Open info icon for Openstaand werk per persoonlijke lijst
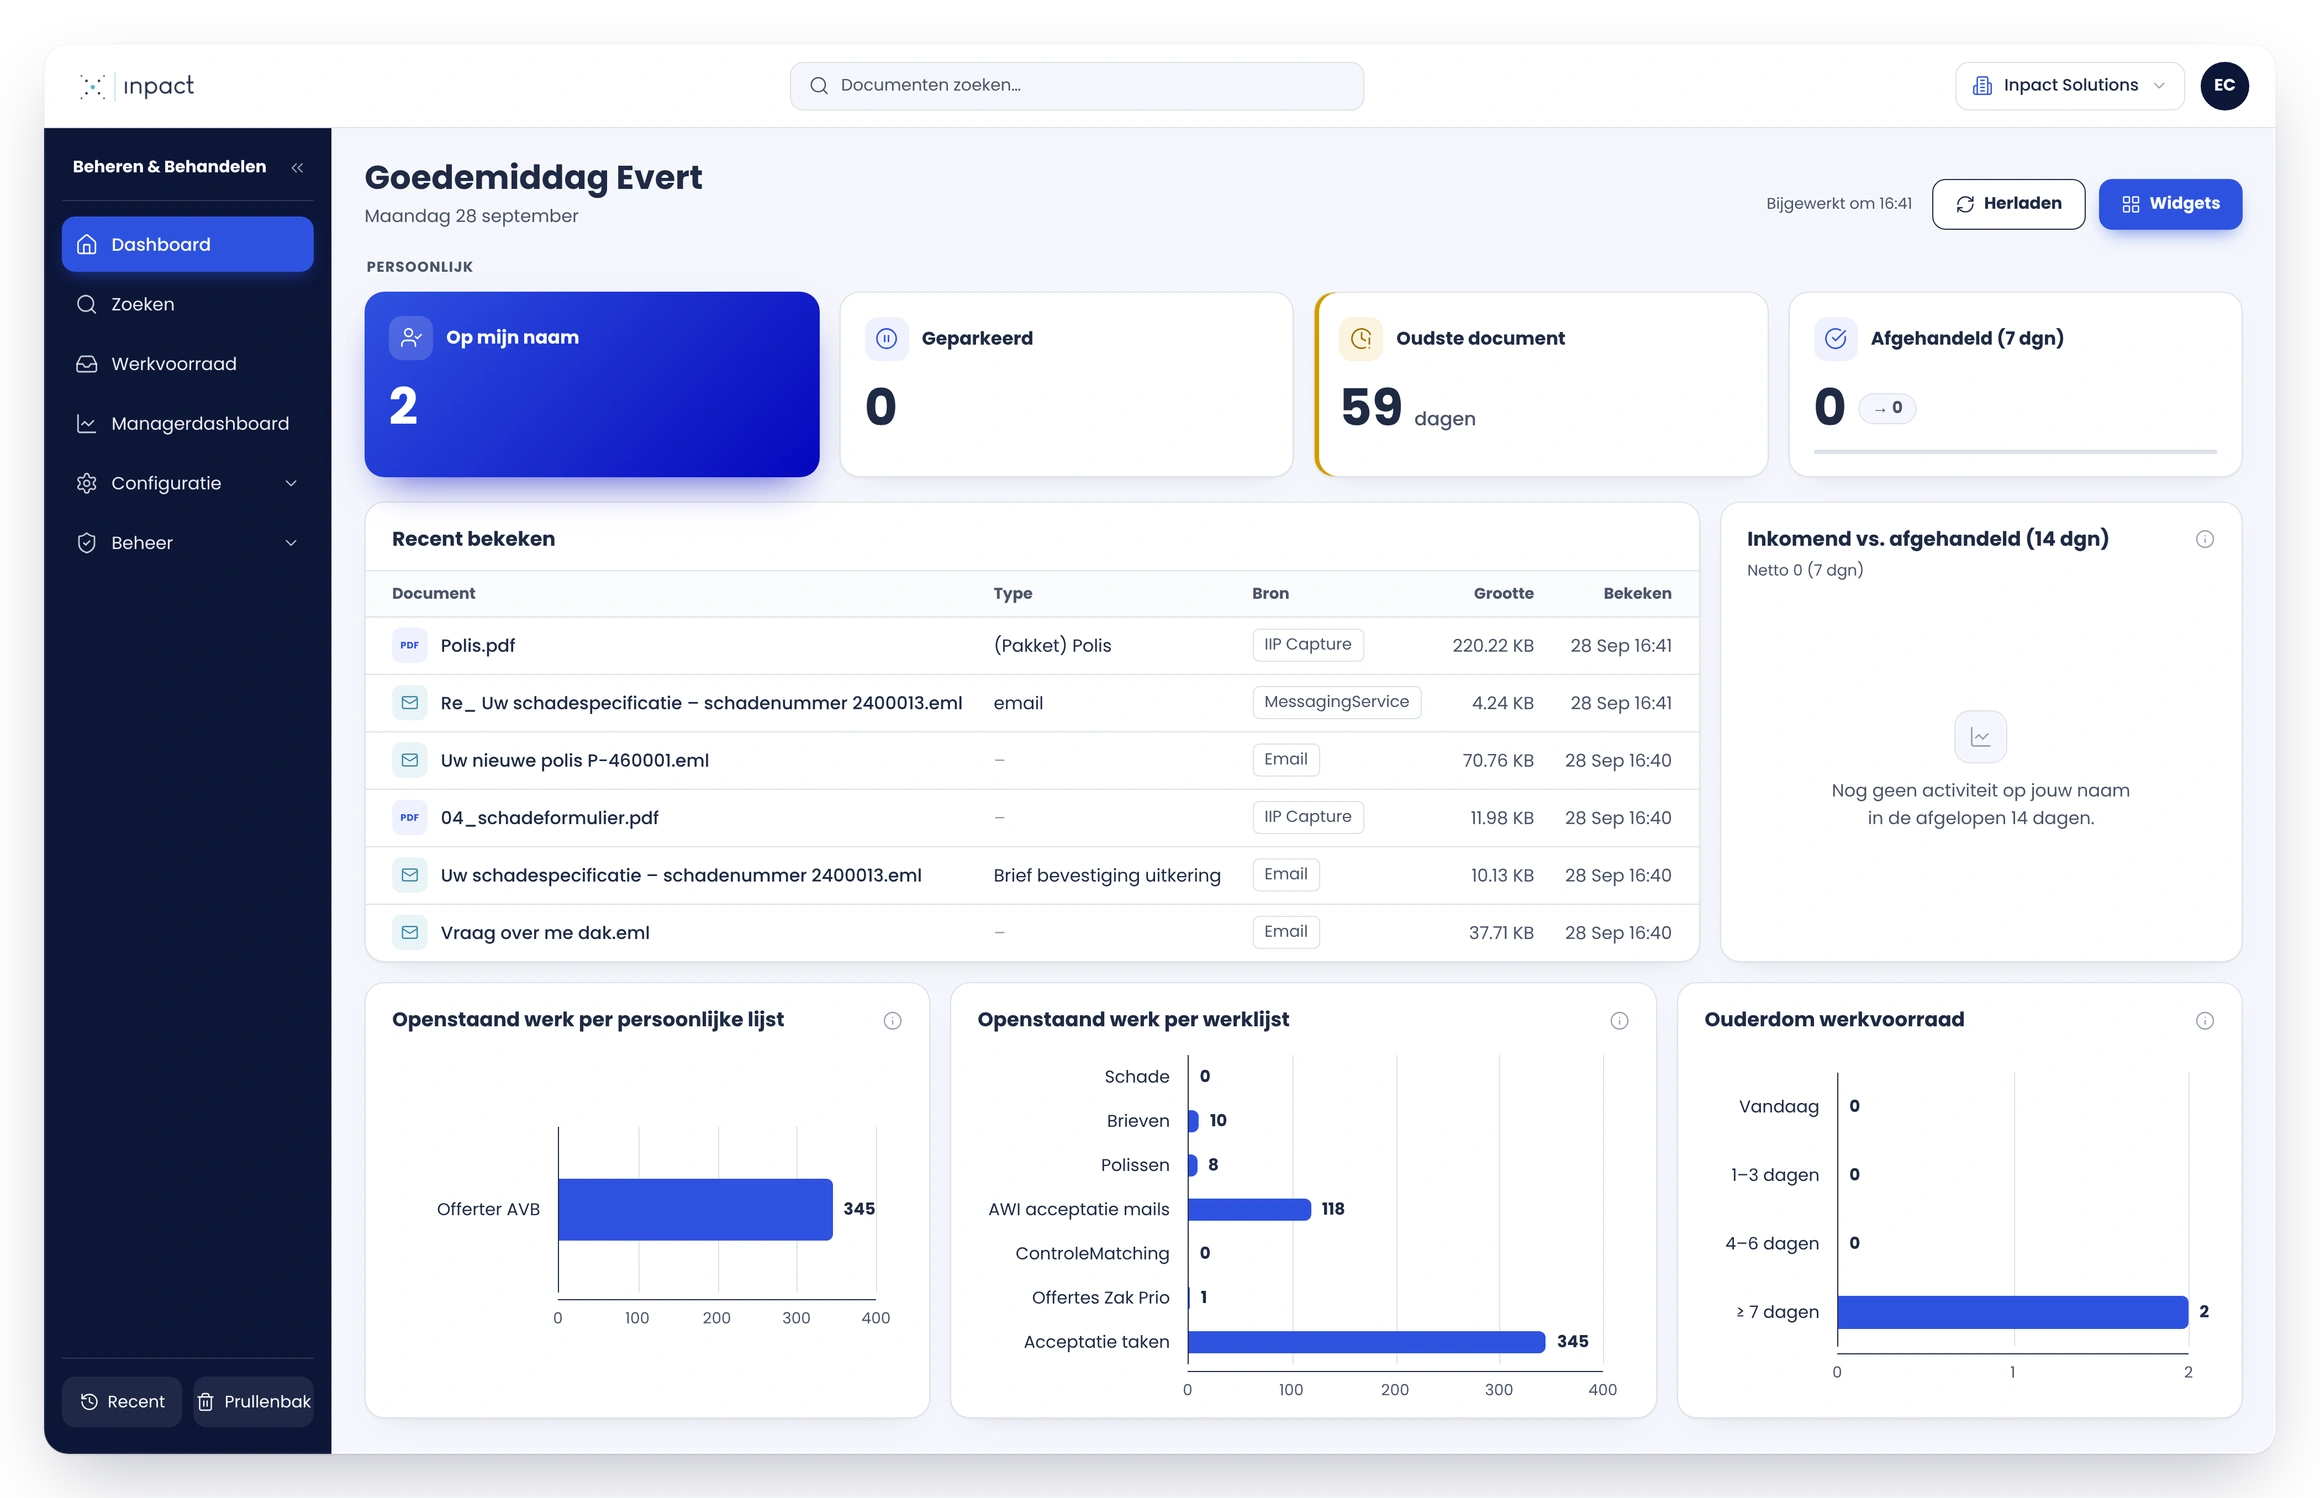 892,1021
